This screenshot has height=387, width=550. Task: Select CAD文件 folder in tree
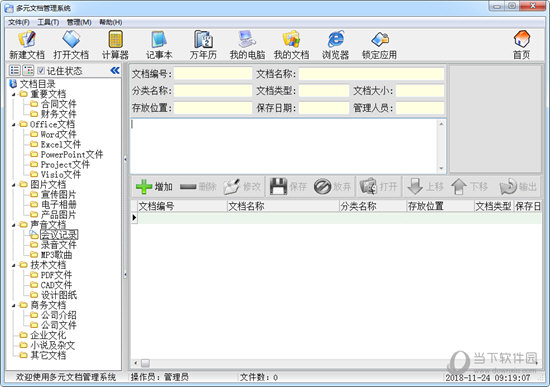click(x=56, y=286)
